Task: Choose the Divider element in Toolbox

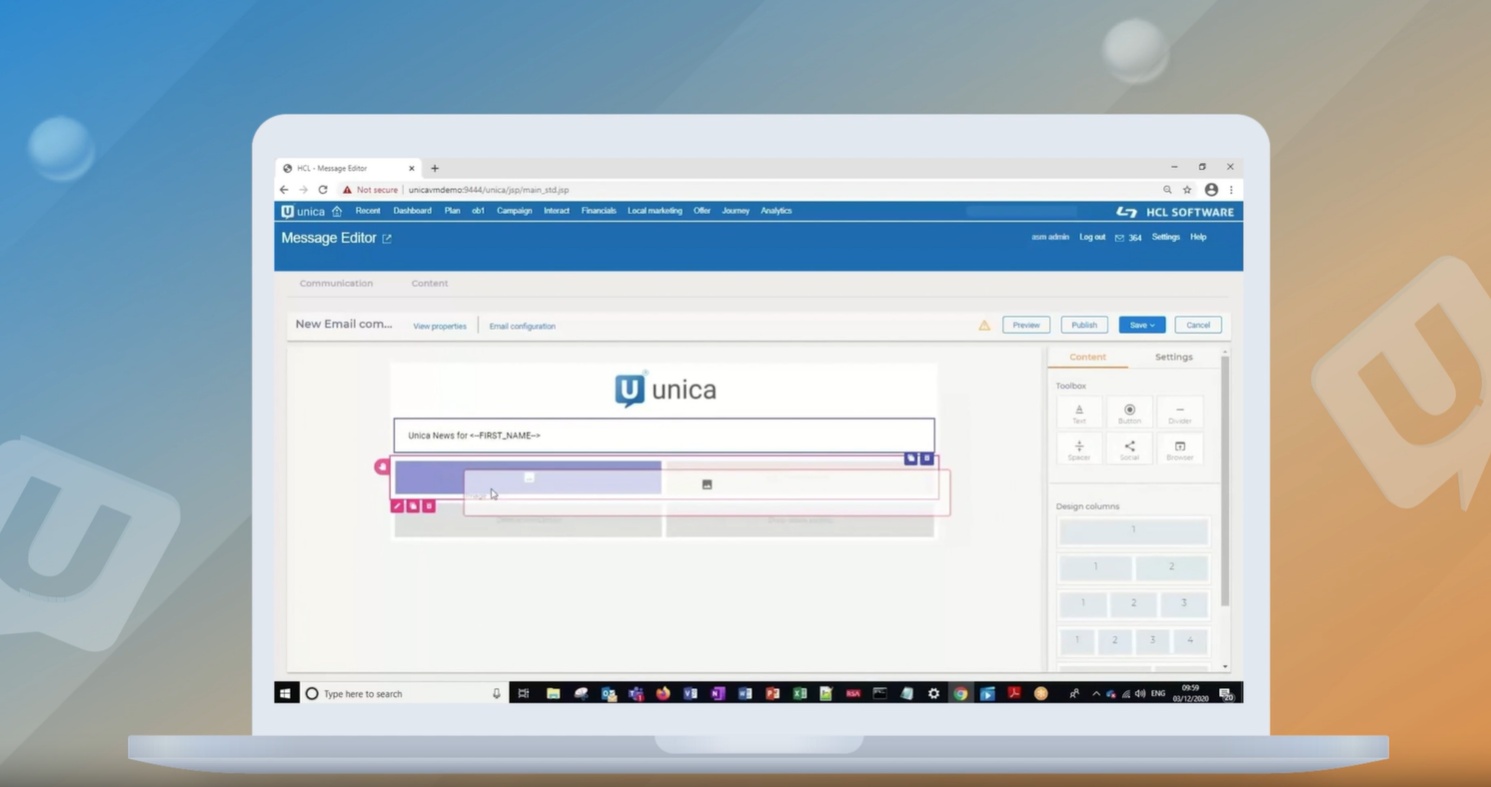Action: 1180,413
